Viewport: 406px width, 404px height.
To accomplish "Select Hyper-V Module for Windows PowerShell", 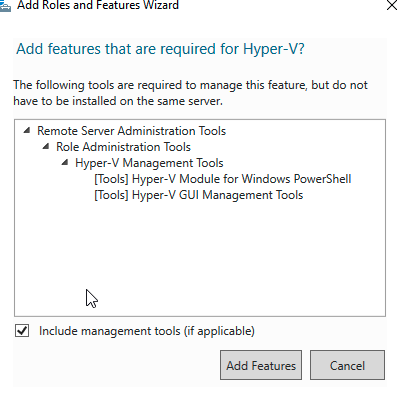I will point(223,179).
